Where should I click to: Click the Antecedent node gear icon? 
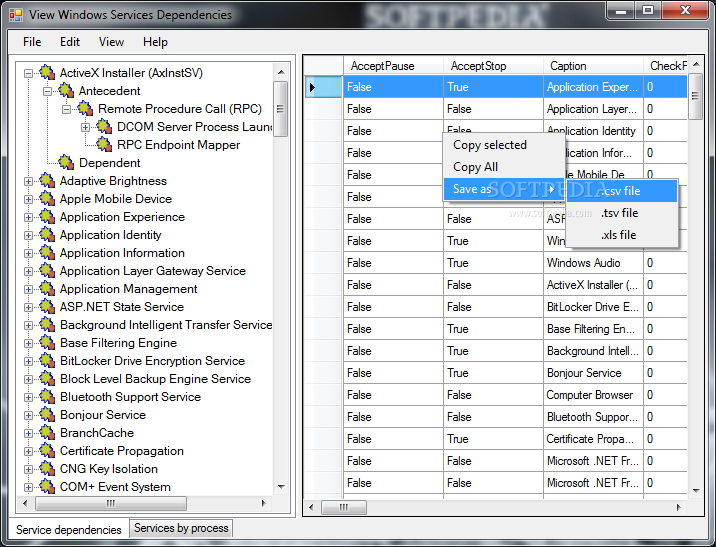click(67, 90)
